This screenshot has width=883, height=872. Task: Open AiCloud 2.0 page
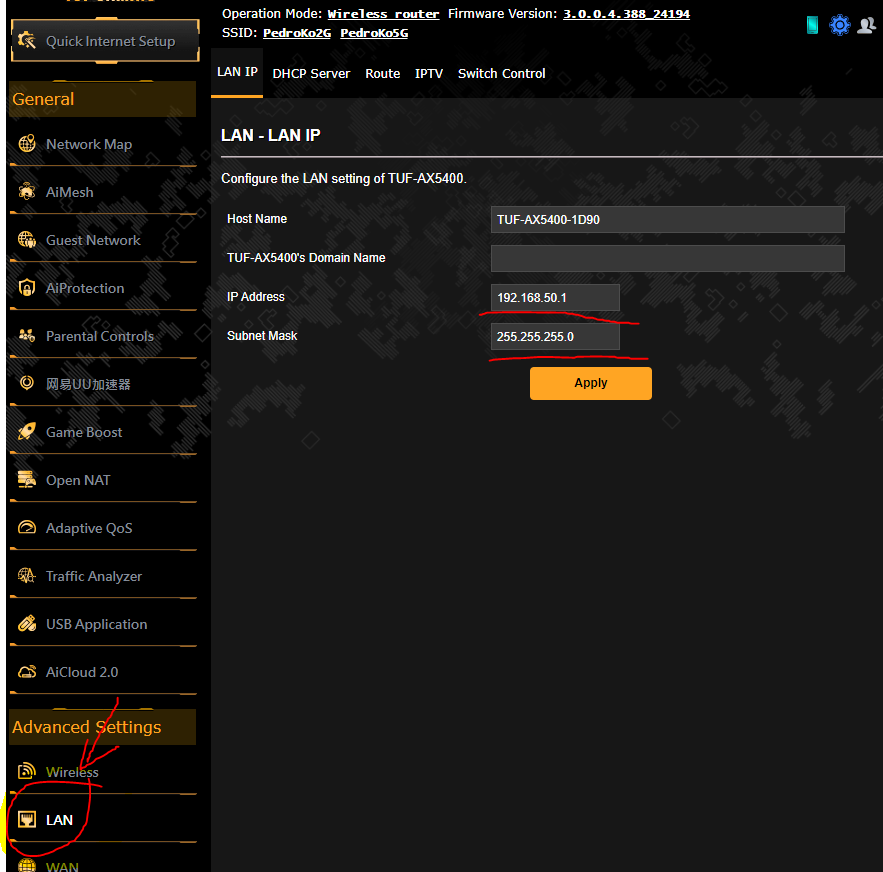103,672
